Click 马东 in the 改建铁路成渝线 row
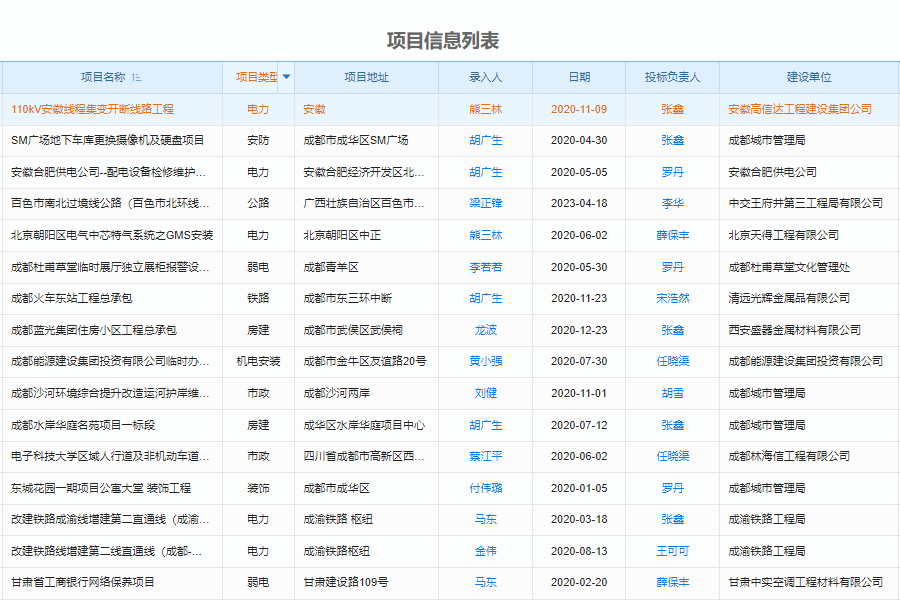This screenshot has width=900, height=600. coord(486,520)
